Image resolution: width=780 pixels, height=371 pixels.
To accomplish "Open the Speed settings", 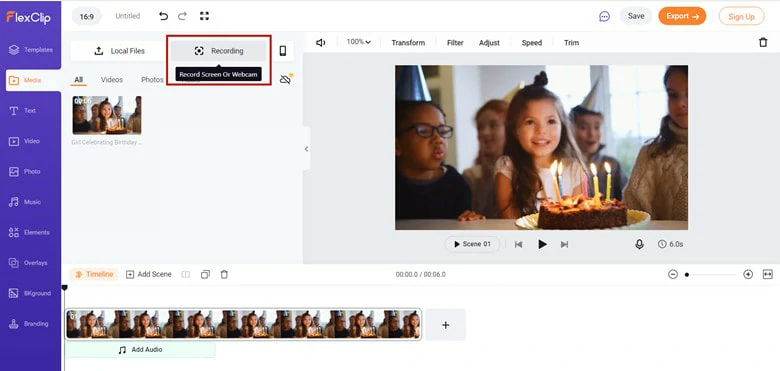I will click(x=531, y=43).
